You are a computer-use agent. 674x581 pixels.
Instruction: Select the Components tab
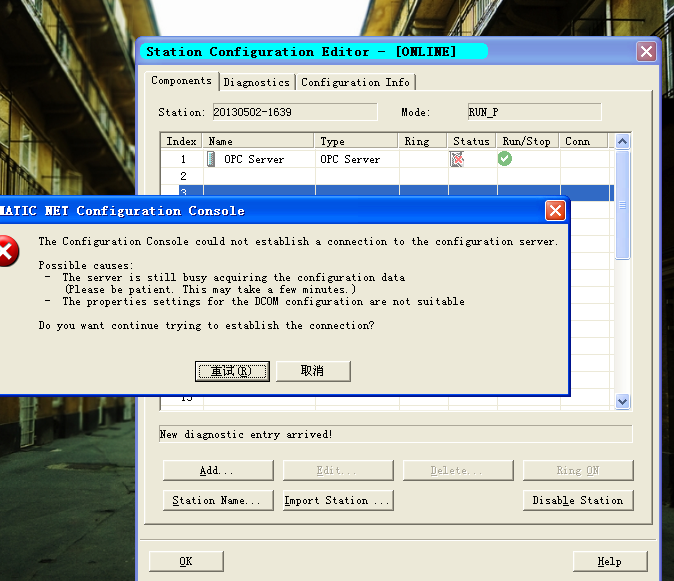[181, 81]
